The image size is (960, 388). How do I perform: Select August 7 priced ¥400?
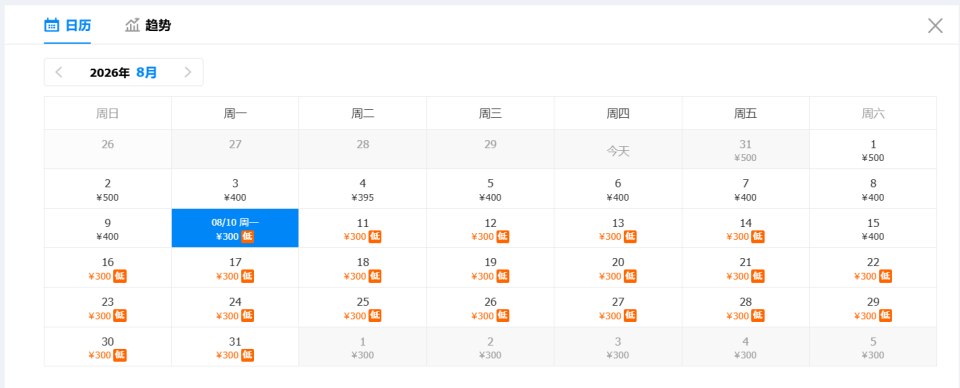point(746,189)
